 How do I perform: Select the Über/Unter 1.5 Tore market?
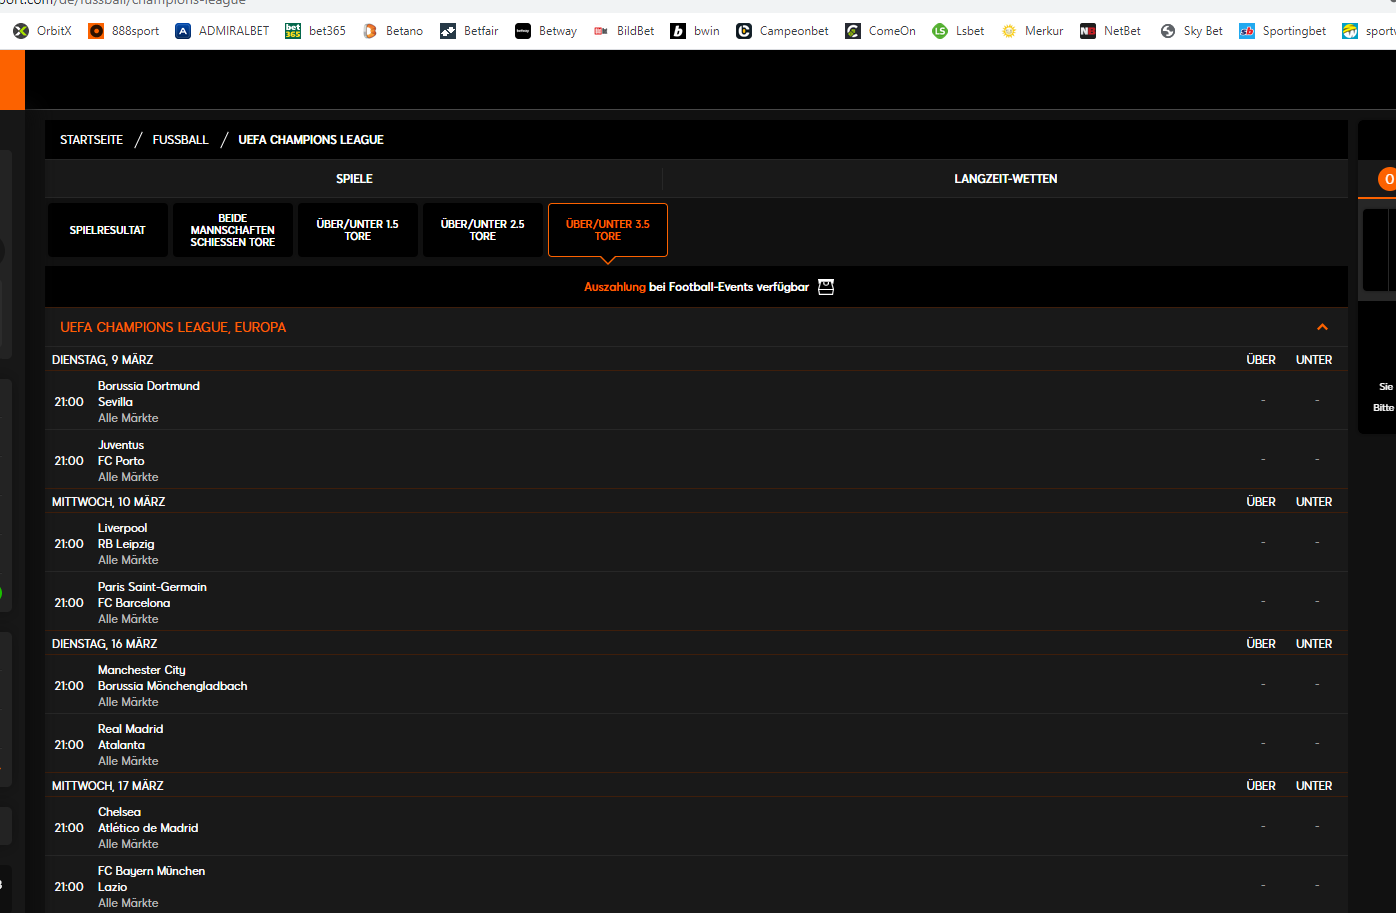(x=358, y=230)
